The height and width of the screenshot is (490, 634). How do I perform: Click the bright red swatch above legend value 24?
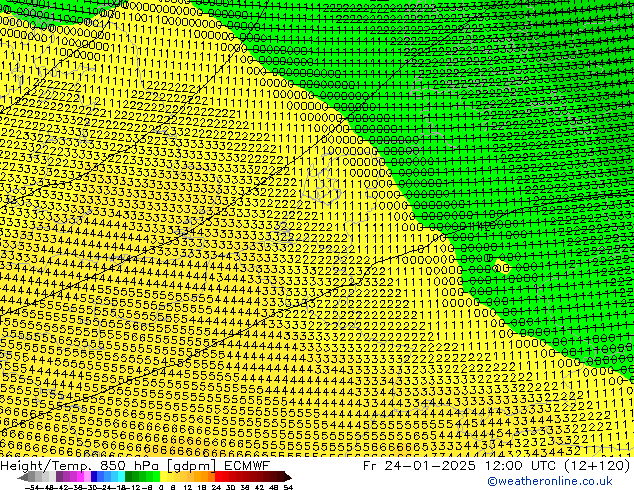pos(218,477)
